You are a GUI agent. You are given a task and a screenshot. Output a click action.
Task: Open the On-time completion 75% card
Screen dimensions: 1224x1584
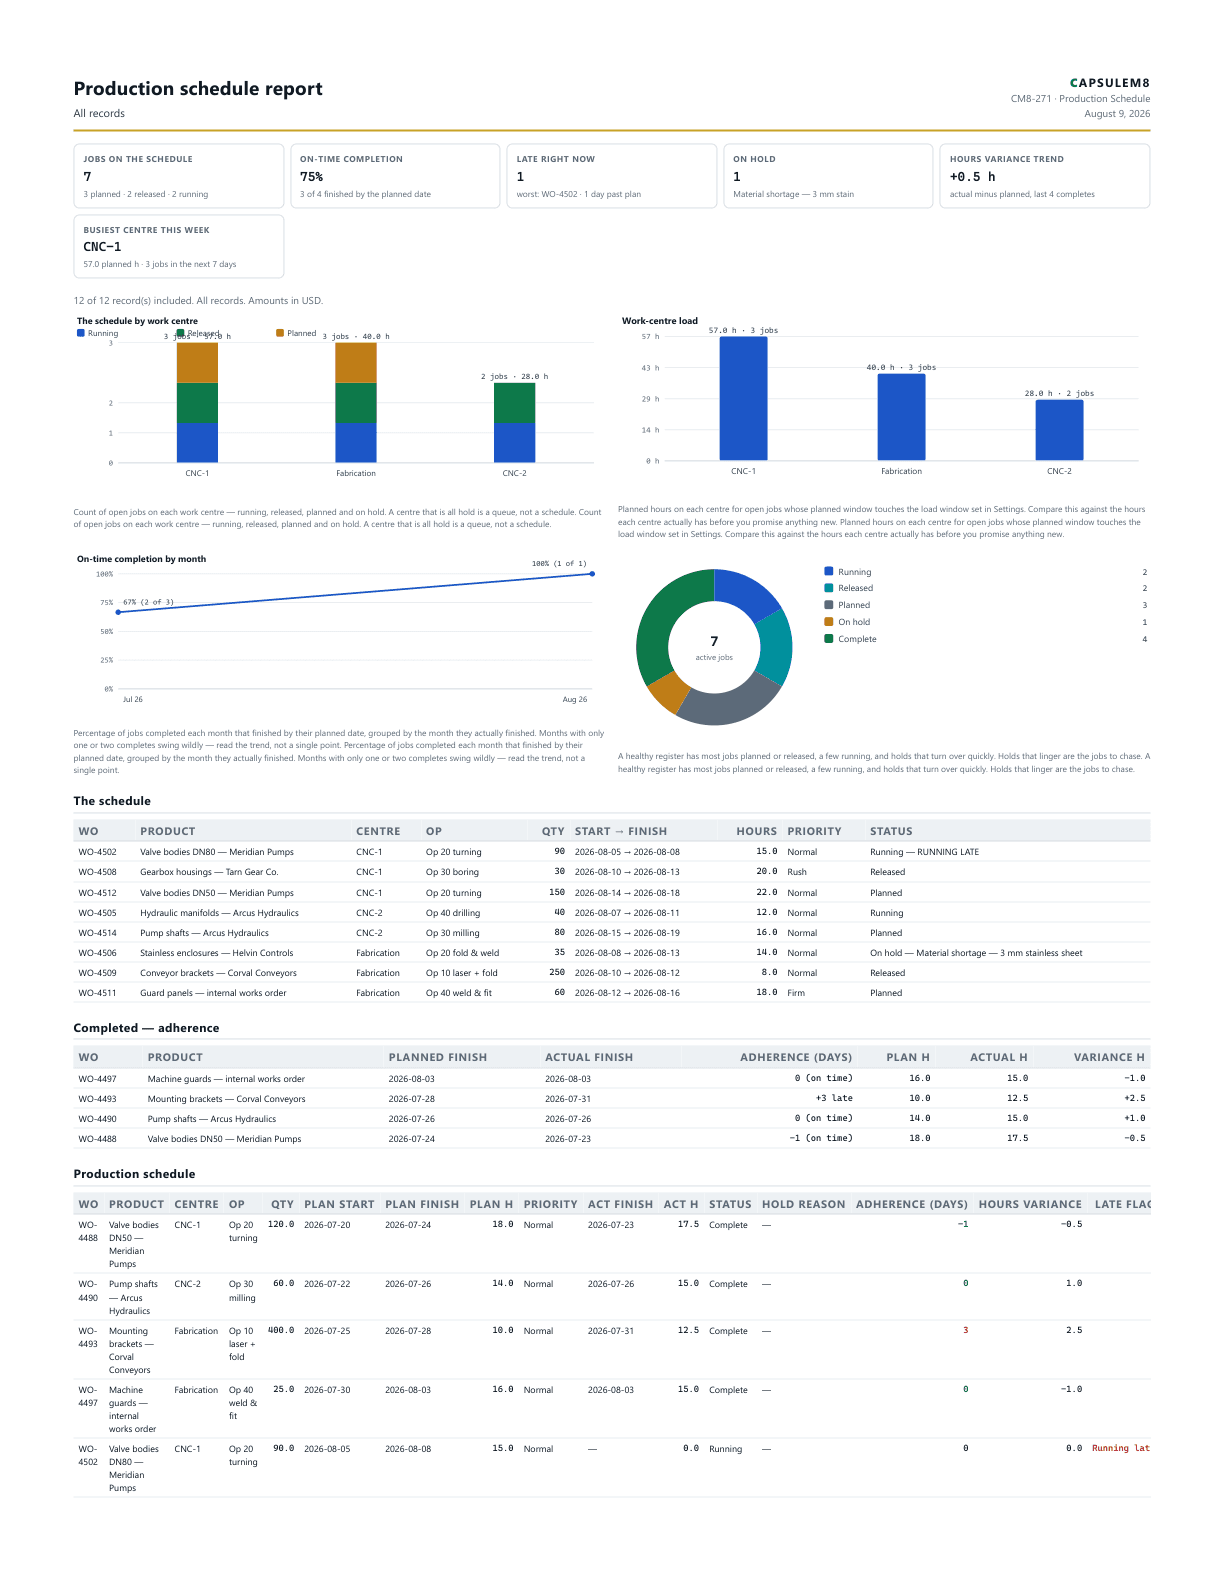[395, 176]
